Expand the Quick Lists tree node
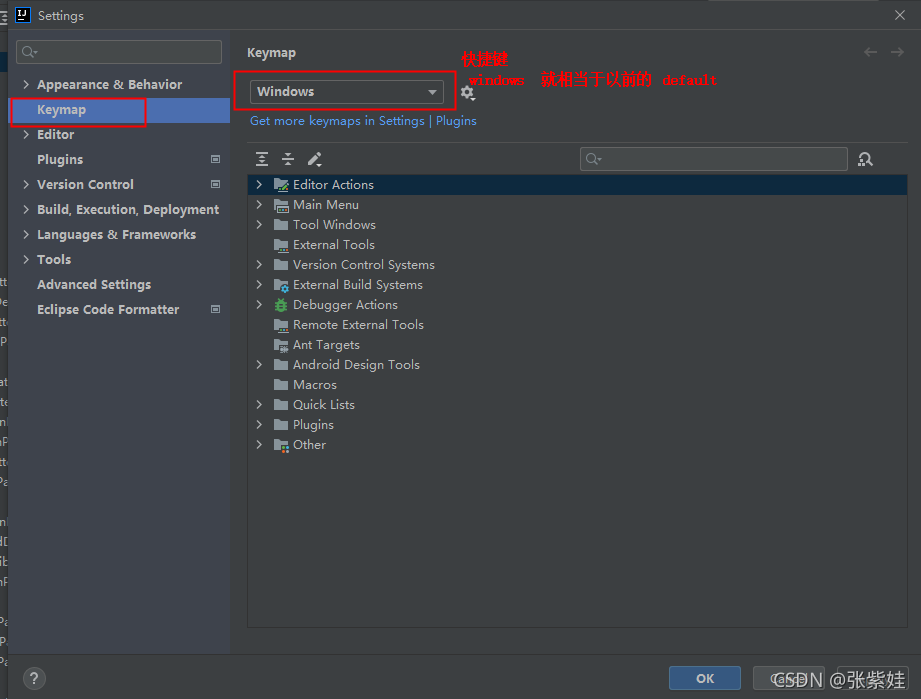This screenshot has width=921, height=699. (259, 405)
